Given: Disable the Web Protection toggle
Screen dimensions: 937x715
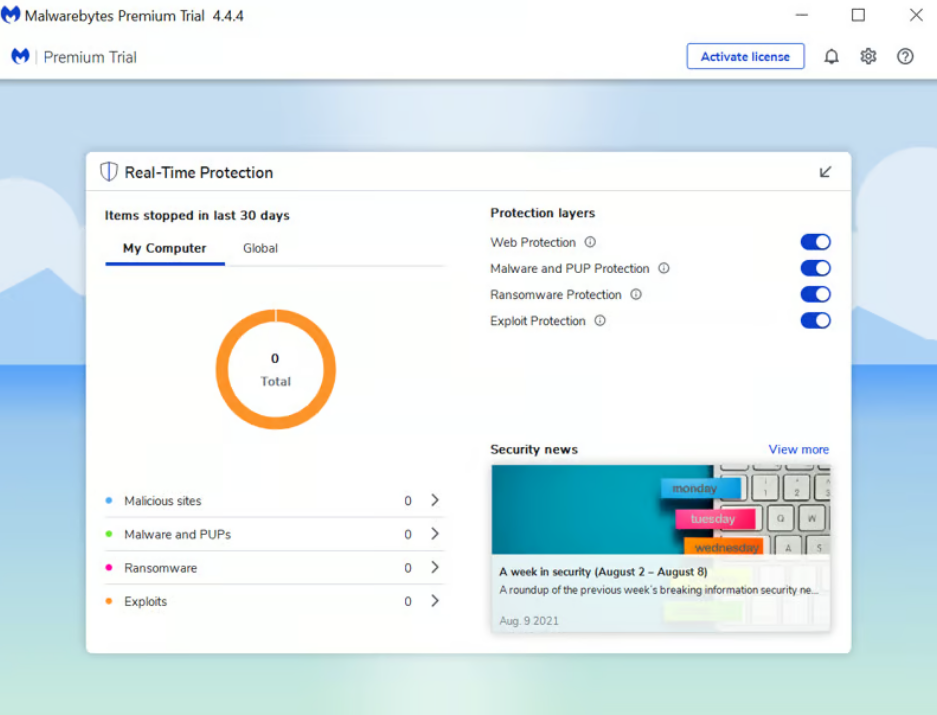Looking at the screenshot, I should (x=815, y=242).
